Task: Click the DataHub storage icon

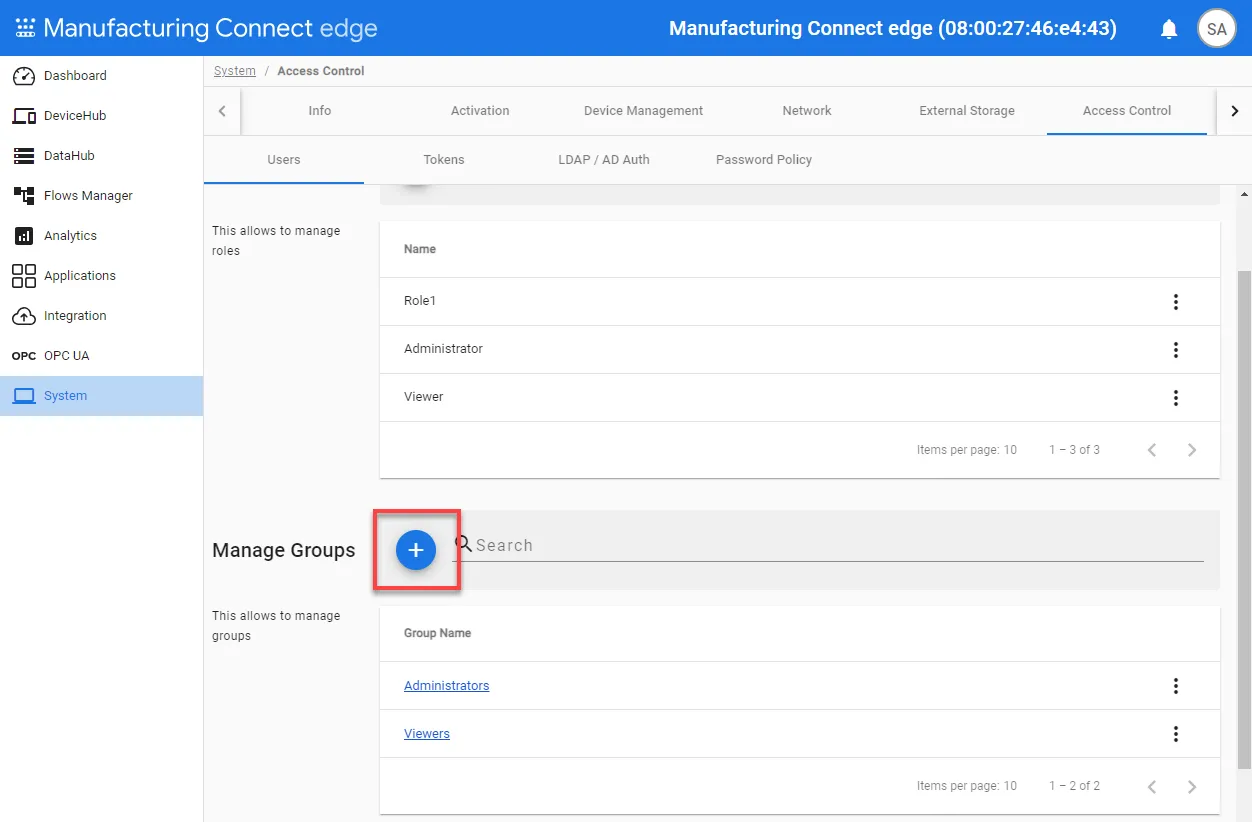Action: [24, 156]
